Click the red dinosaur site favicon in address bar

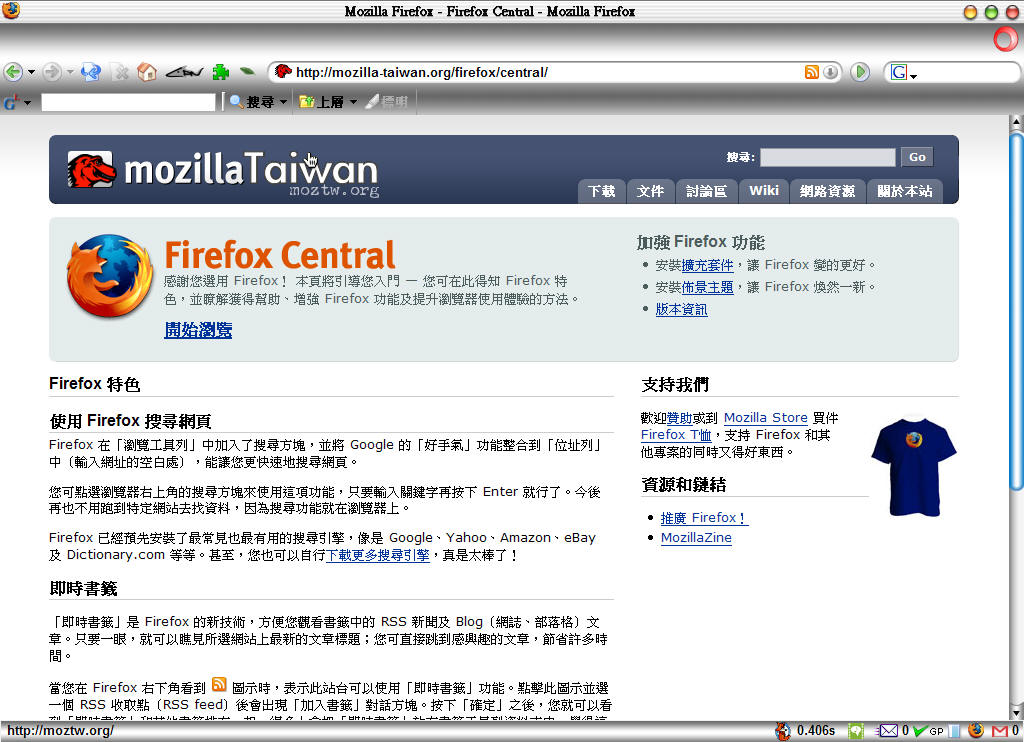click(x=283, y=71)
